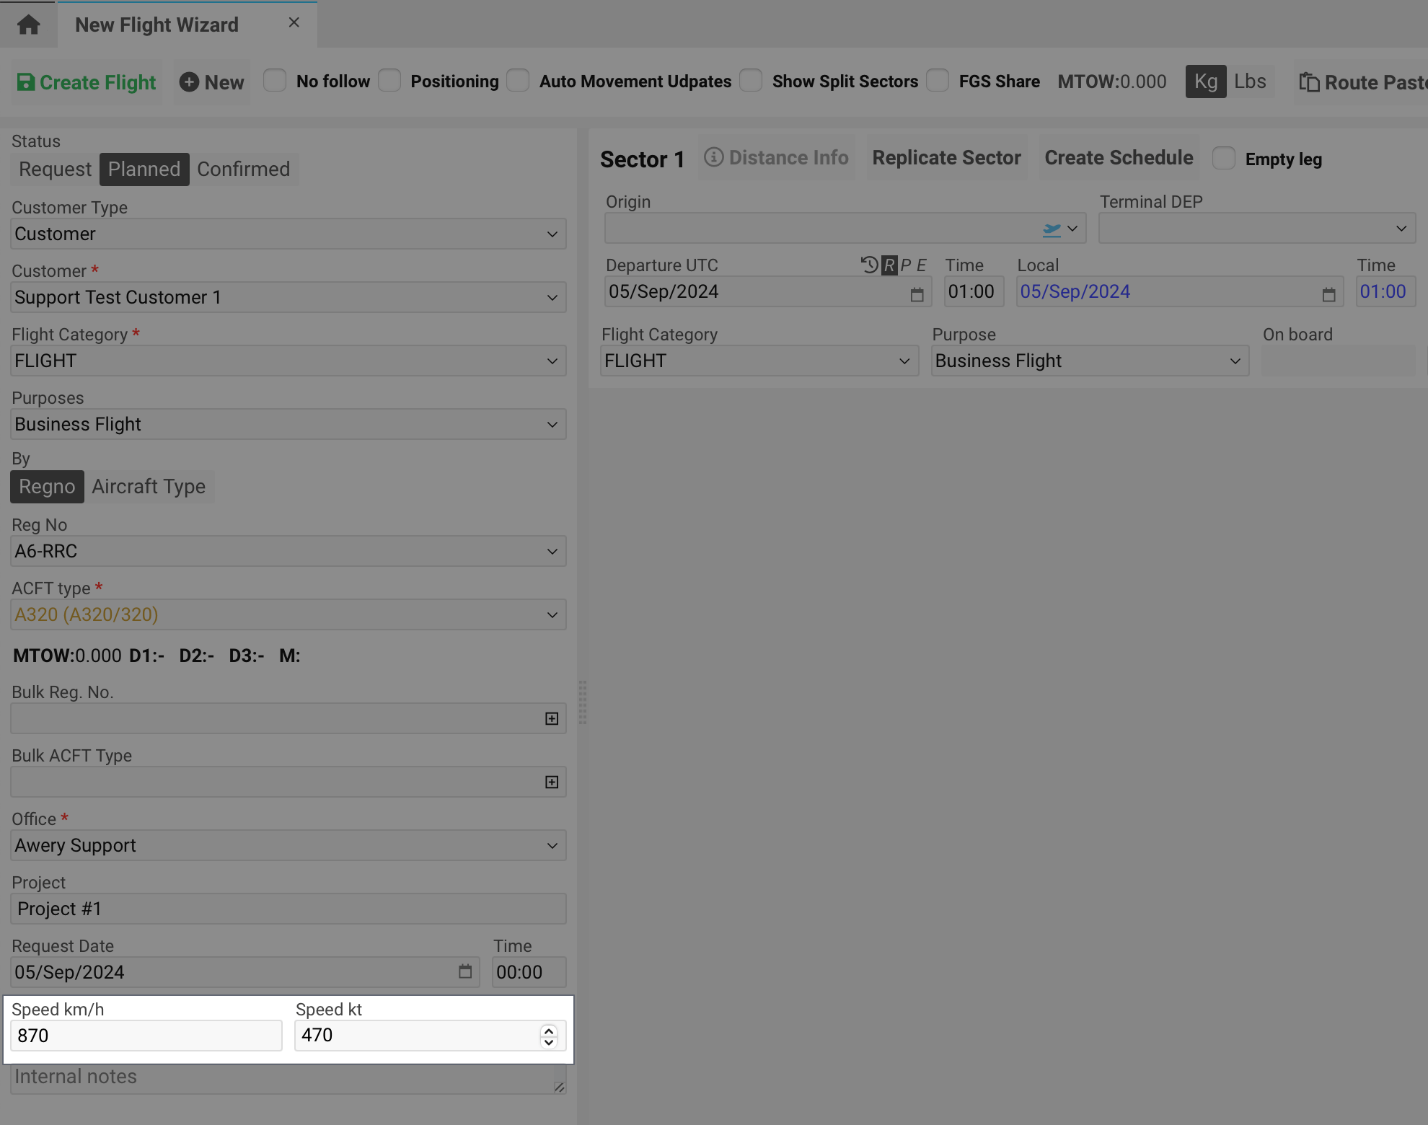Viewport: 1428px width, 1125px height.
Task: Toggle the Auto Movement Udpates checkbox
Action: (517, 81)
